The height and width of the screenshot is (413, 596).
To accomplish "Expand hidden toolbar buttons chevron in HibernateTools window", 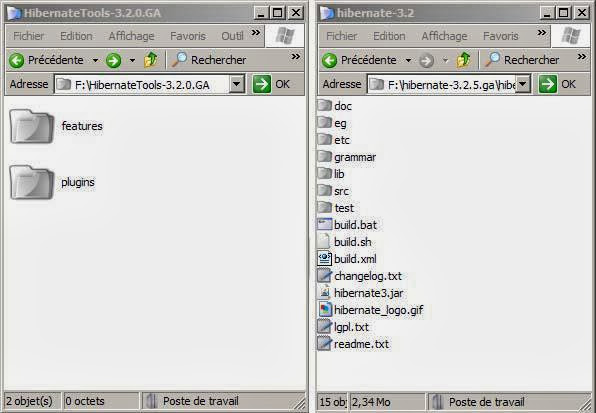I will click(x=295, y=57).
